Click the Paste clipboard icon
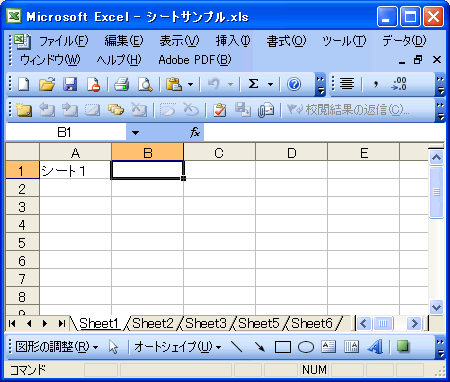The image size is (450, 382). (x=174, y=84)
